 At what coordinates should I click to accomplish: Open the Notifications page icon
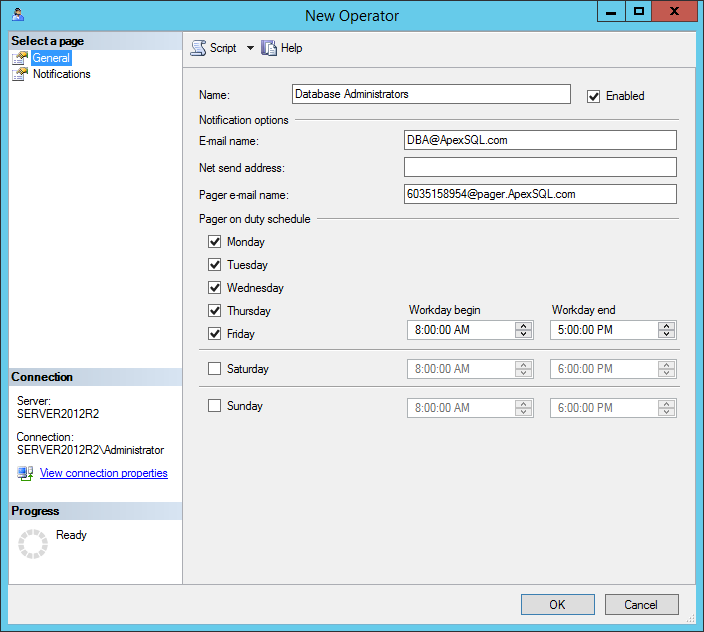pyautogui.click(x=20, y=74)
